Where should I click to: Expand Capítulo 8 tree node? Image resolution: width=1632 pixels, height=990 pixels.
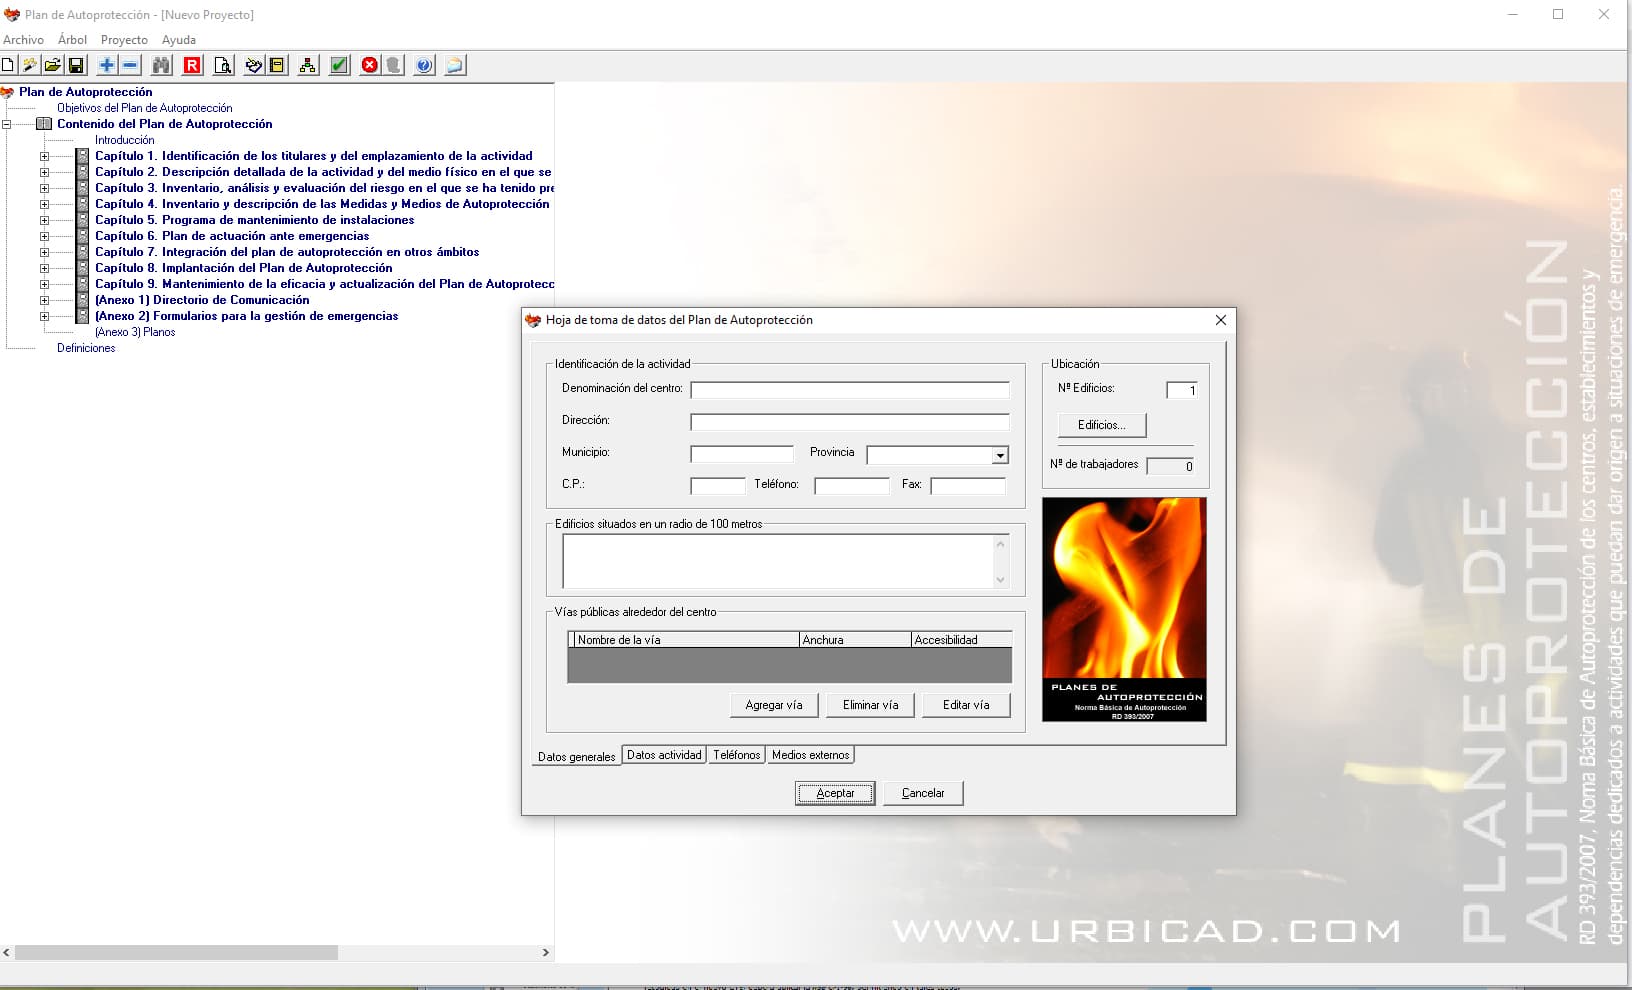click(44, 268)
